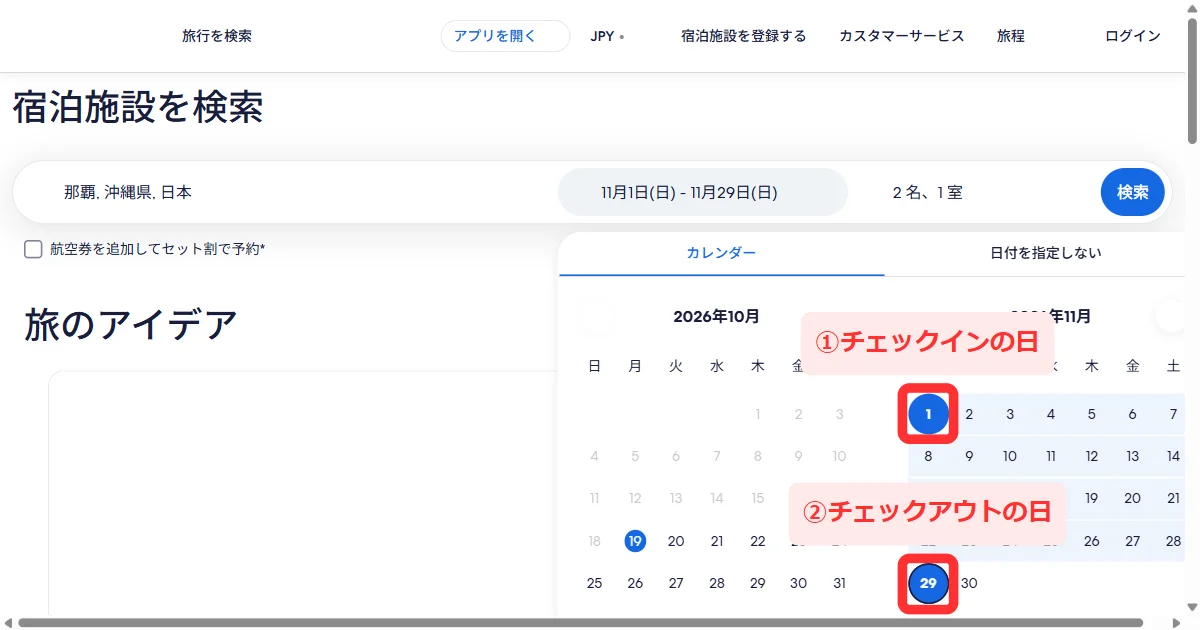Click the blue 検索 button
Image resolution: width=1200 pixels, height=630 pixels.
[x=1132, y=192]
